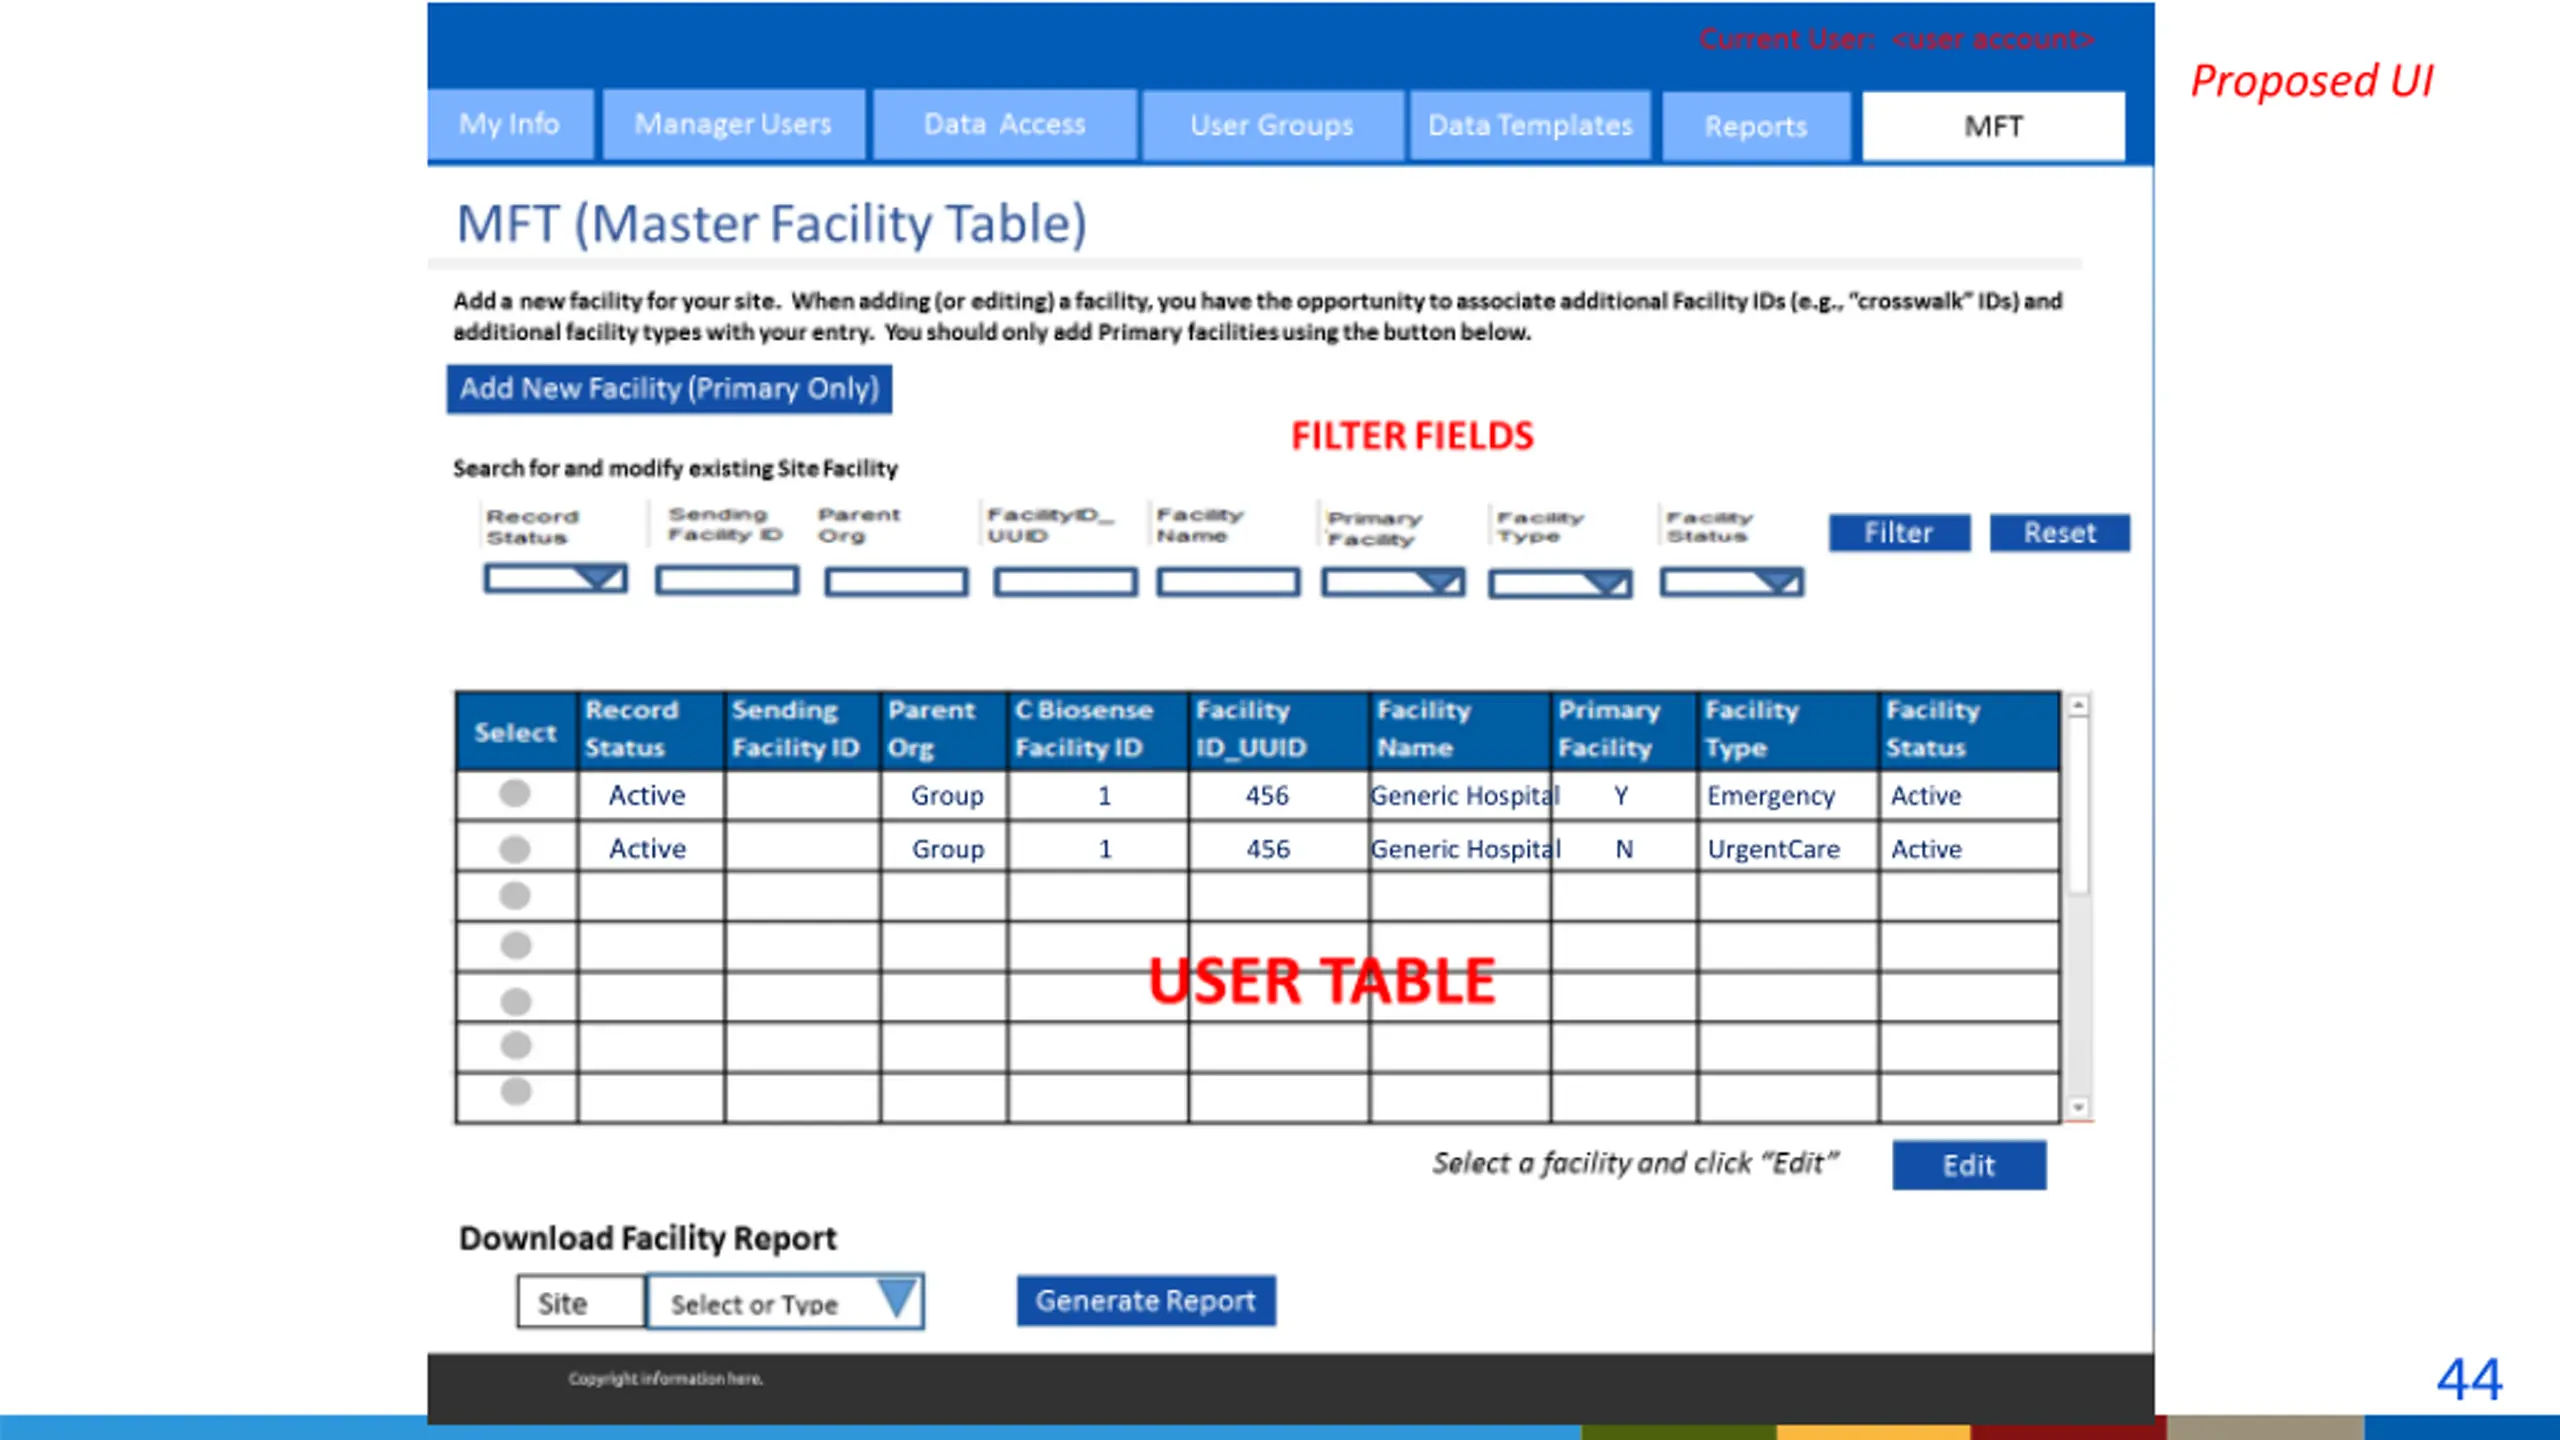Viewport: 2560px width, 1440px height.
Task: Expand the Primary Facility filter dropdown
Action: [1440, 582]
